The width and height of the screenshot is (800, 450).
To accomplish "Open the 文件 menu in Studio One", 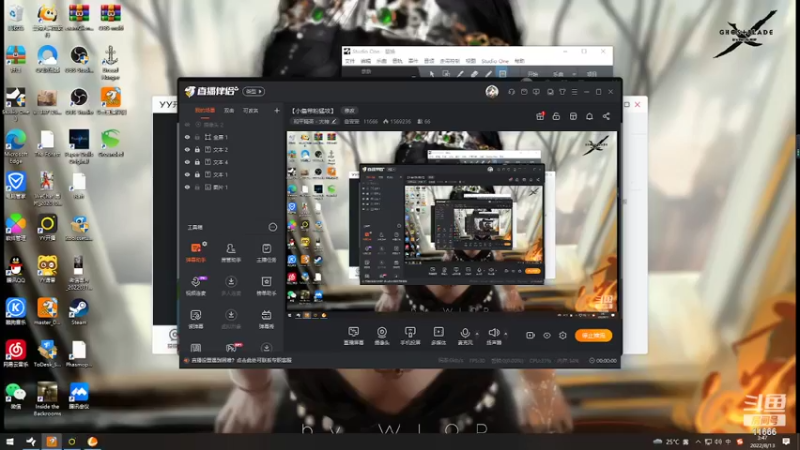I will pos(349,61).
